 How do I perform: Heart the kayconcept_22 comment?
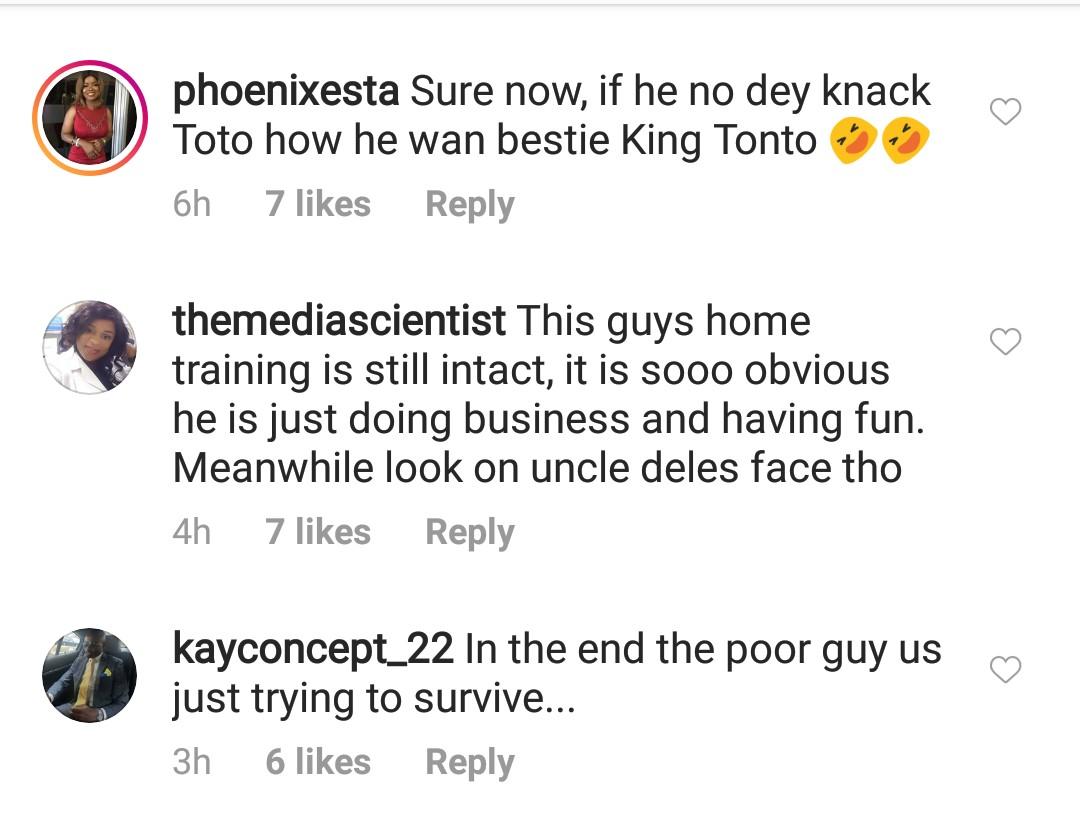pos(1005,669)
